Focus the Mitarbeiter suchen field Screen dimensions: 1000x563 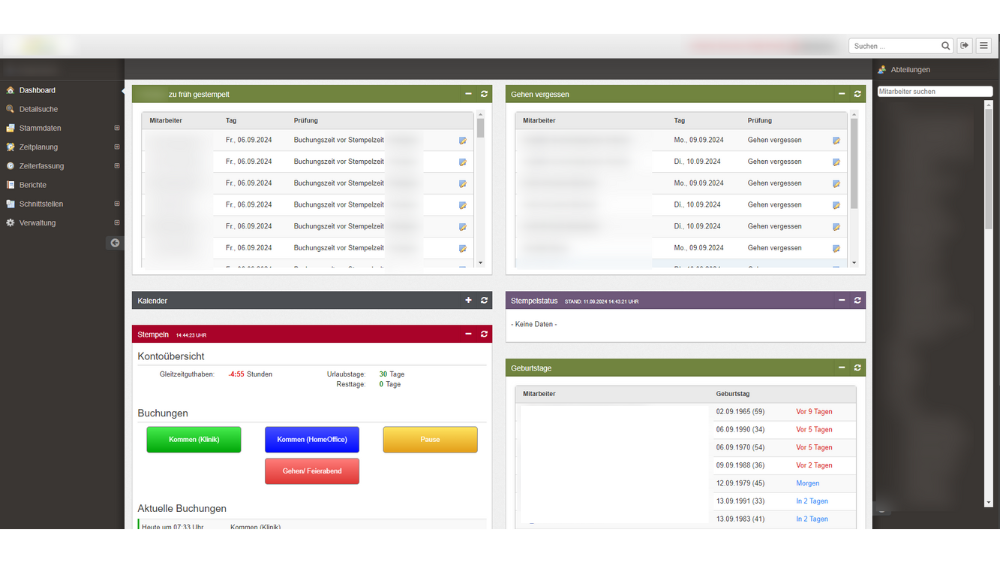click(934, 92)
